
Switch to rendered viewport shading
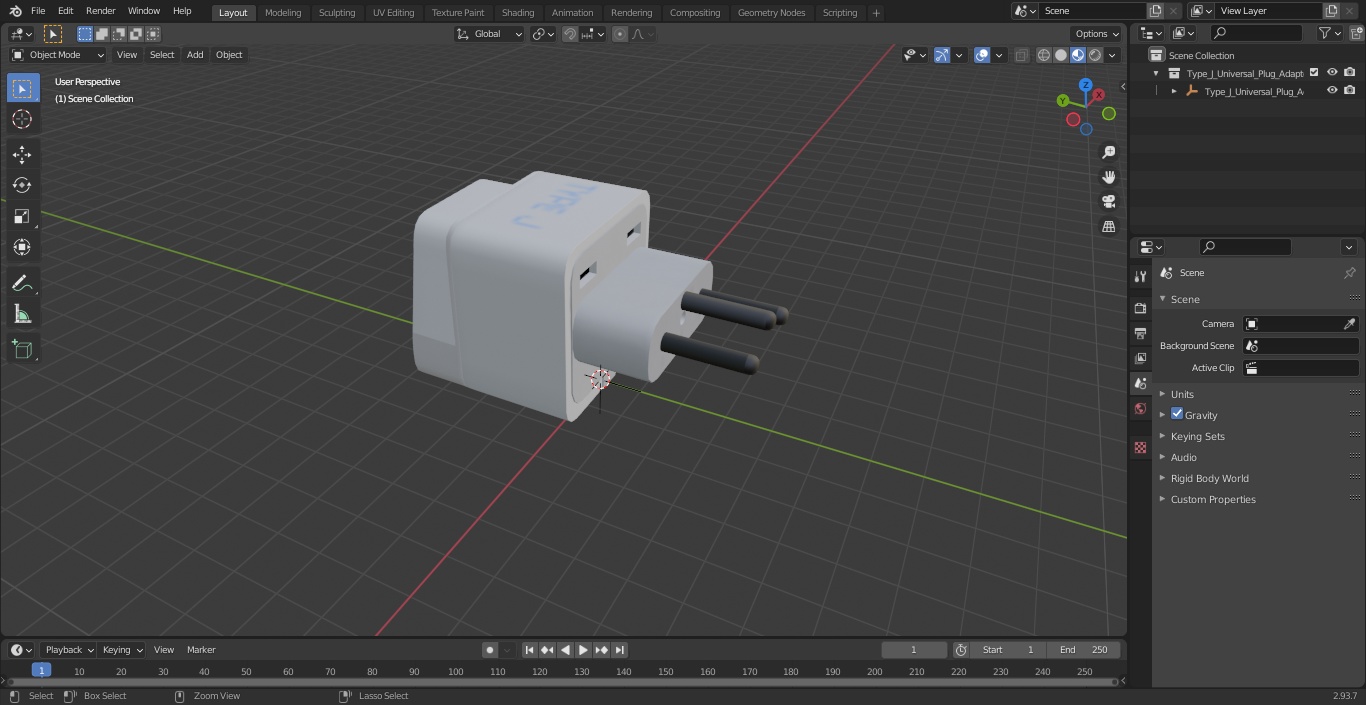[x=1095, y=55]
